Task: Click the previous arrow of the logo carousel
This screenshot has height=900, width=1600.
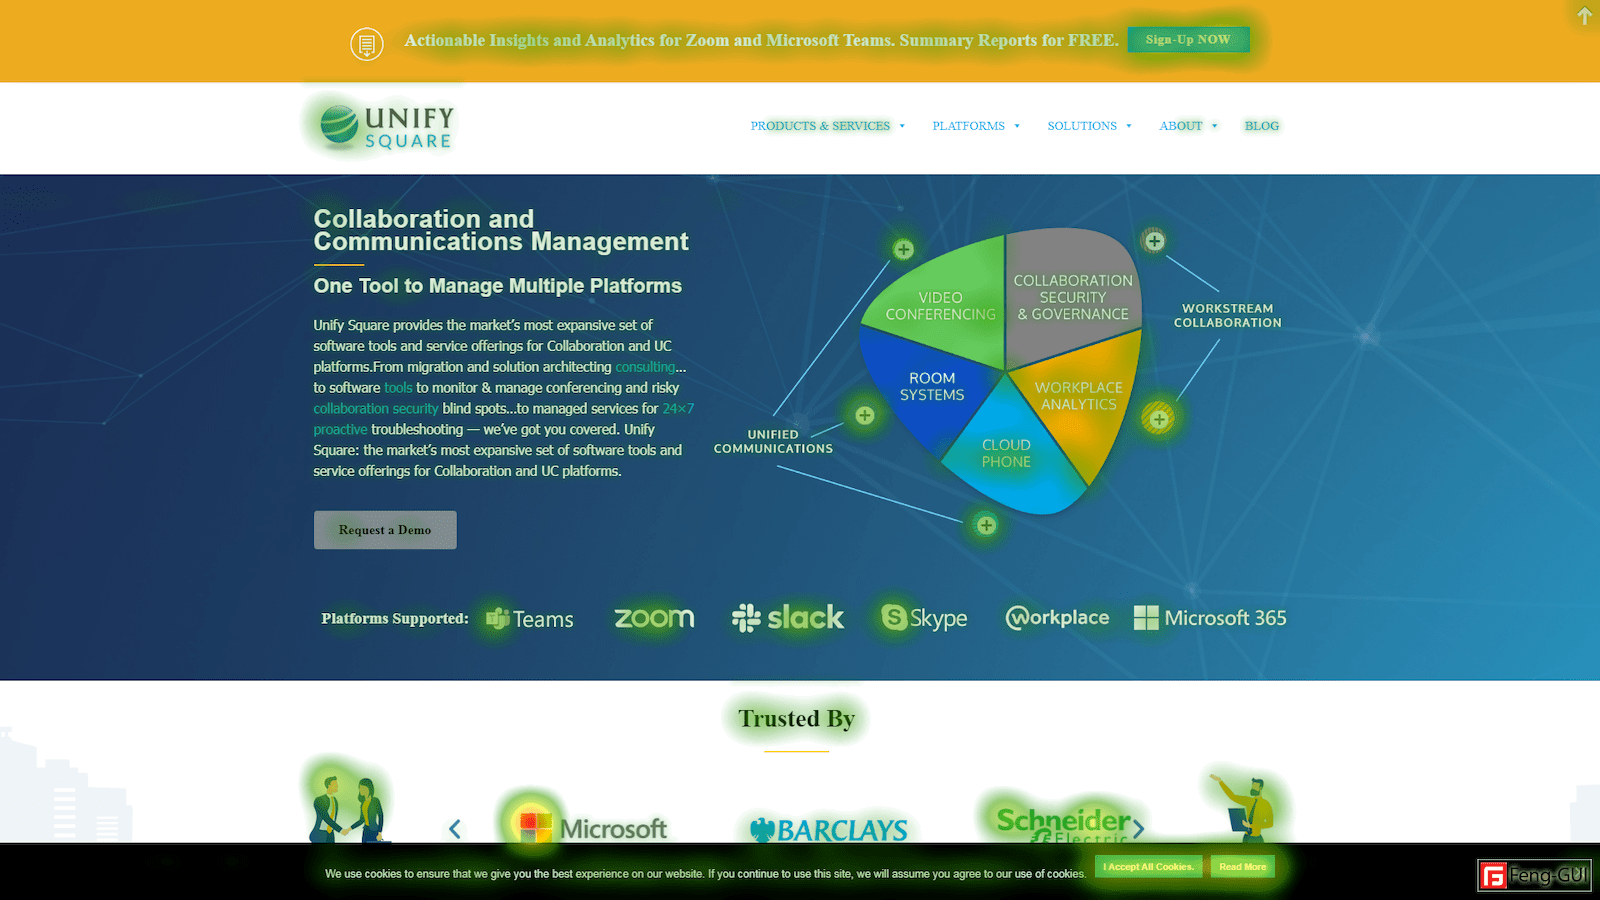Action: point(455,829)
